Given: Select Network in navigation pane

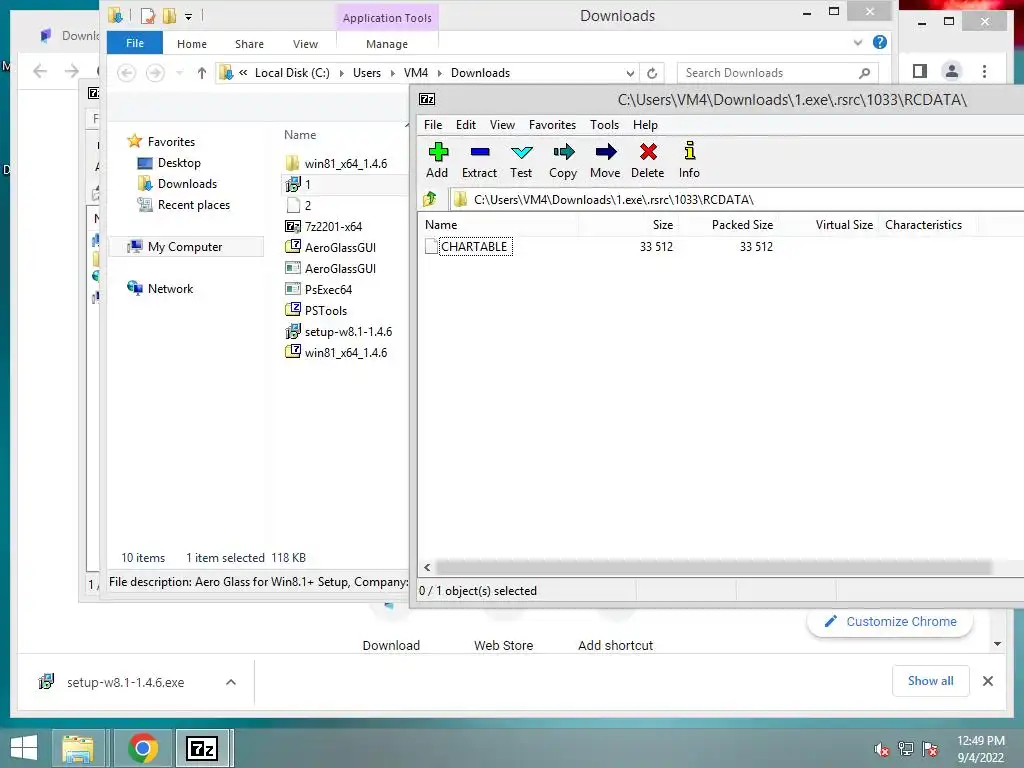Looking at the screenshot, I should click(x=170, y=289).
